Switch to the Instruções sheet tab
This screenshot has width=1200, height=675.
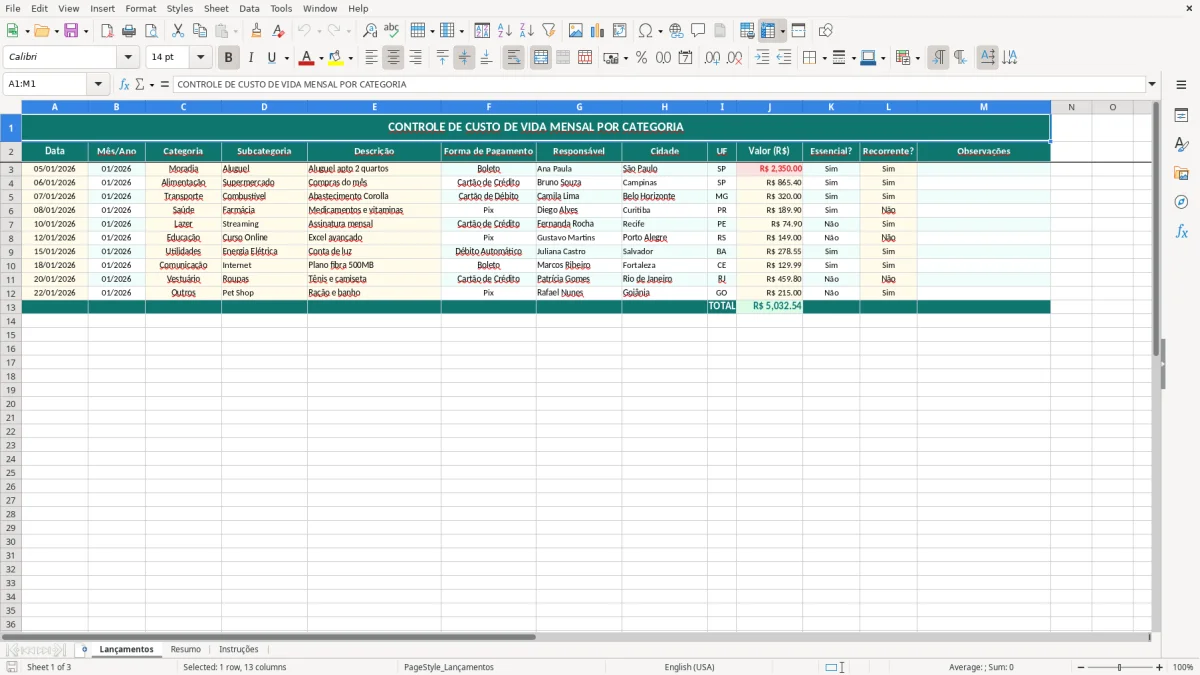click(x=239, y=649)
